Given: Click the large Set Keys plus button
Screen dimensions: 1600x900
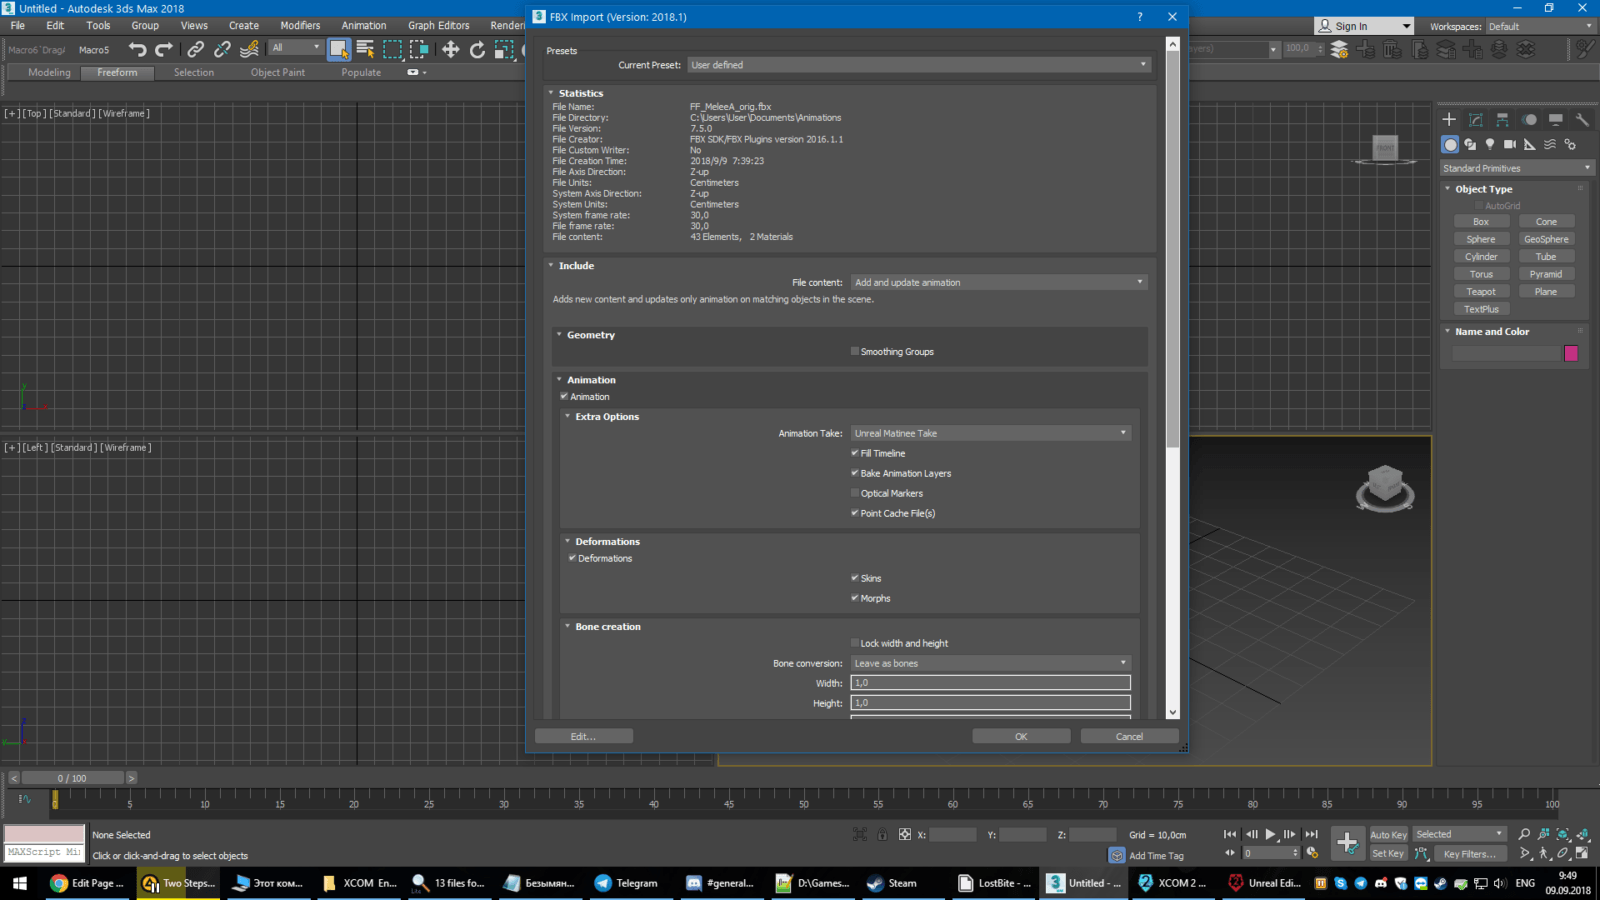Looking at the screenshot, I should pos(1348,843).
